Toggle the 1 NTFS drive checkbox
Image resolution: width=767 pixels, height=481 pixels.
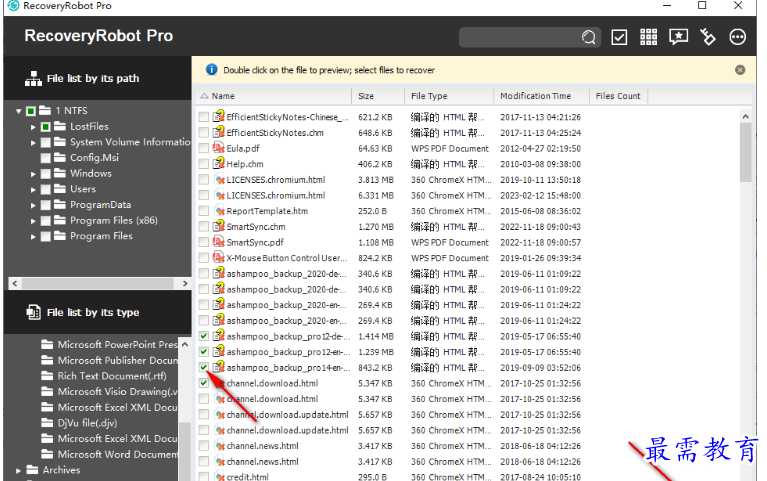point(30,111)
